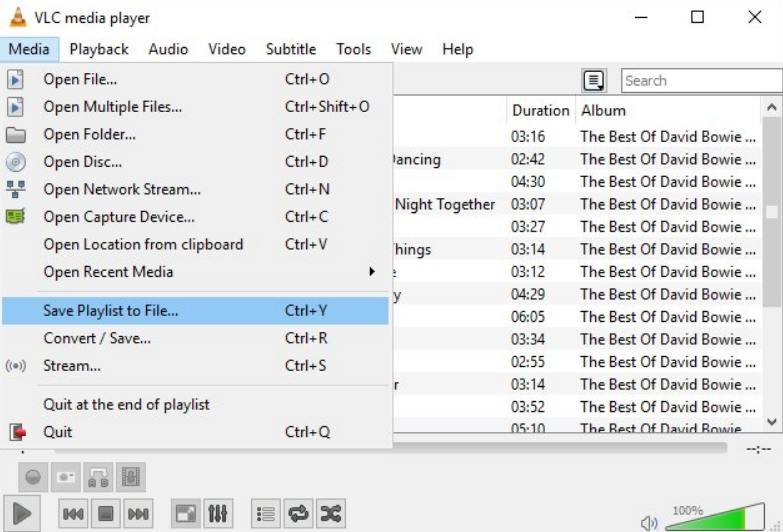Image resolution: width=783 pixels, height=532 pixels.
Task: Select Open Location from clipboard
Action: (195, 244)
